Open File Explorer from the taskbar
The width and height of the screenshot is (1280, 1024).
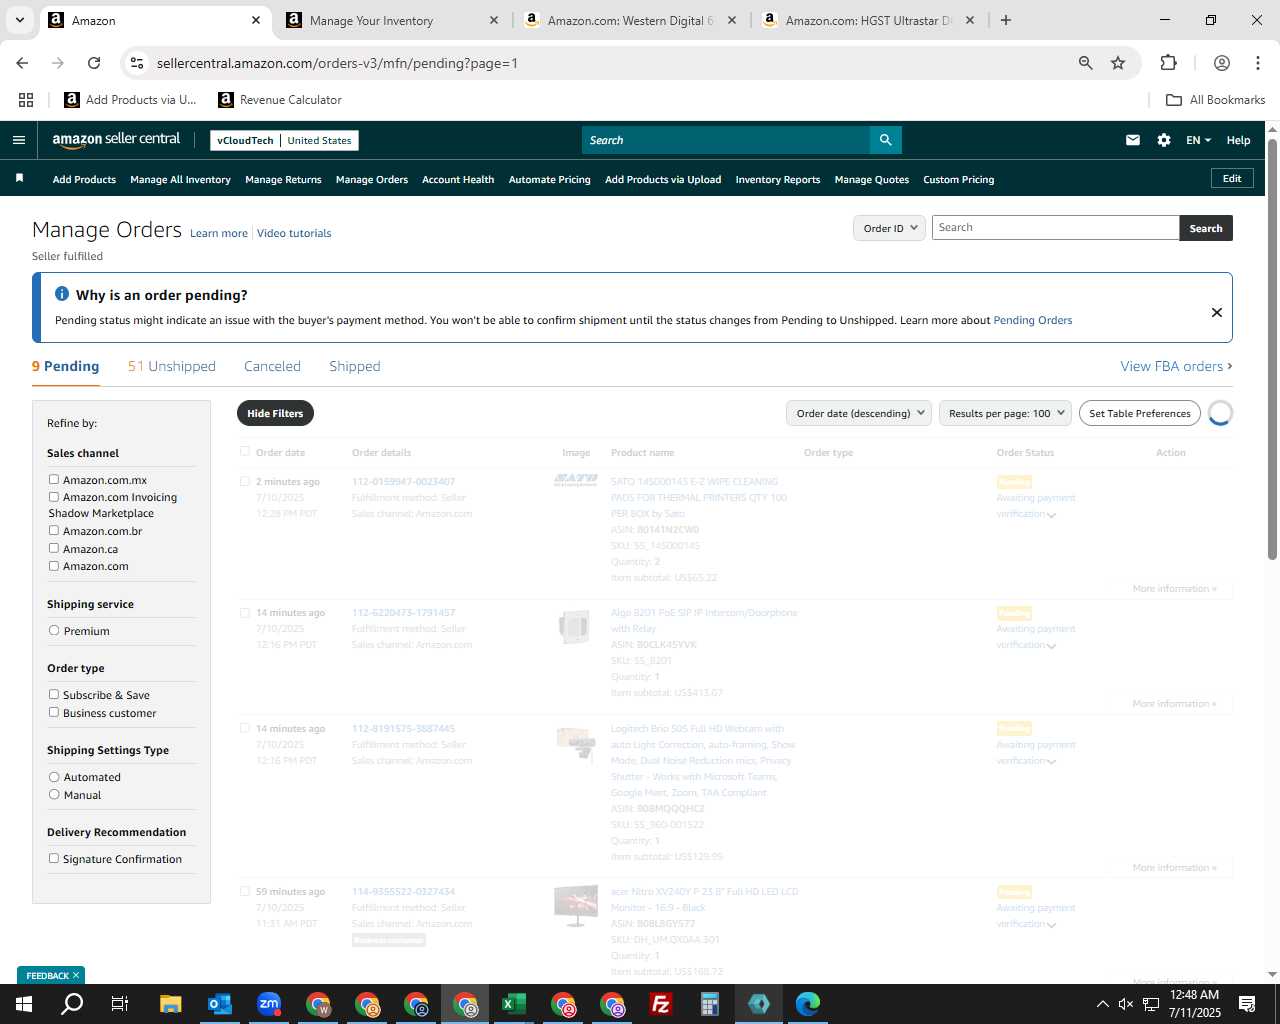171,1004
